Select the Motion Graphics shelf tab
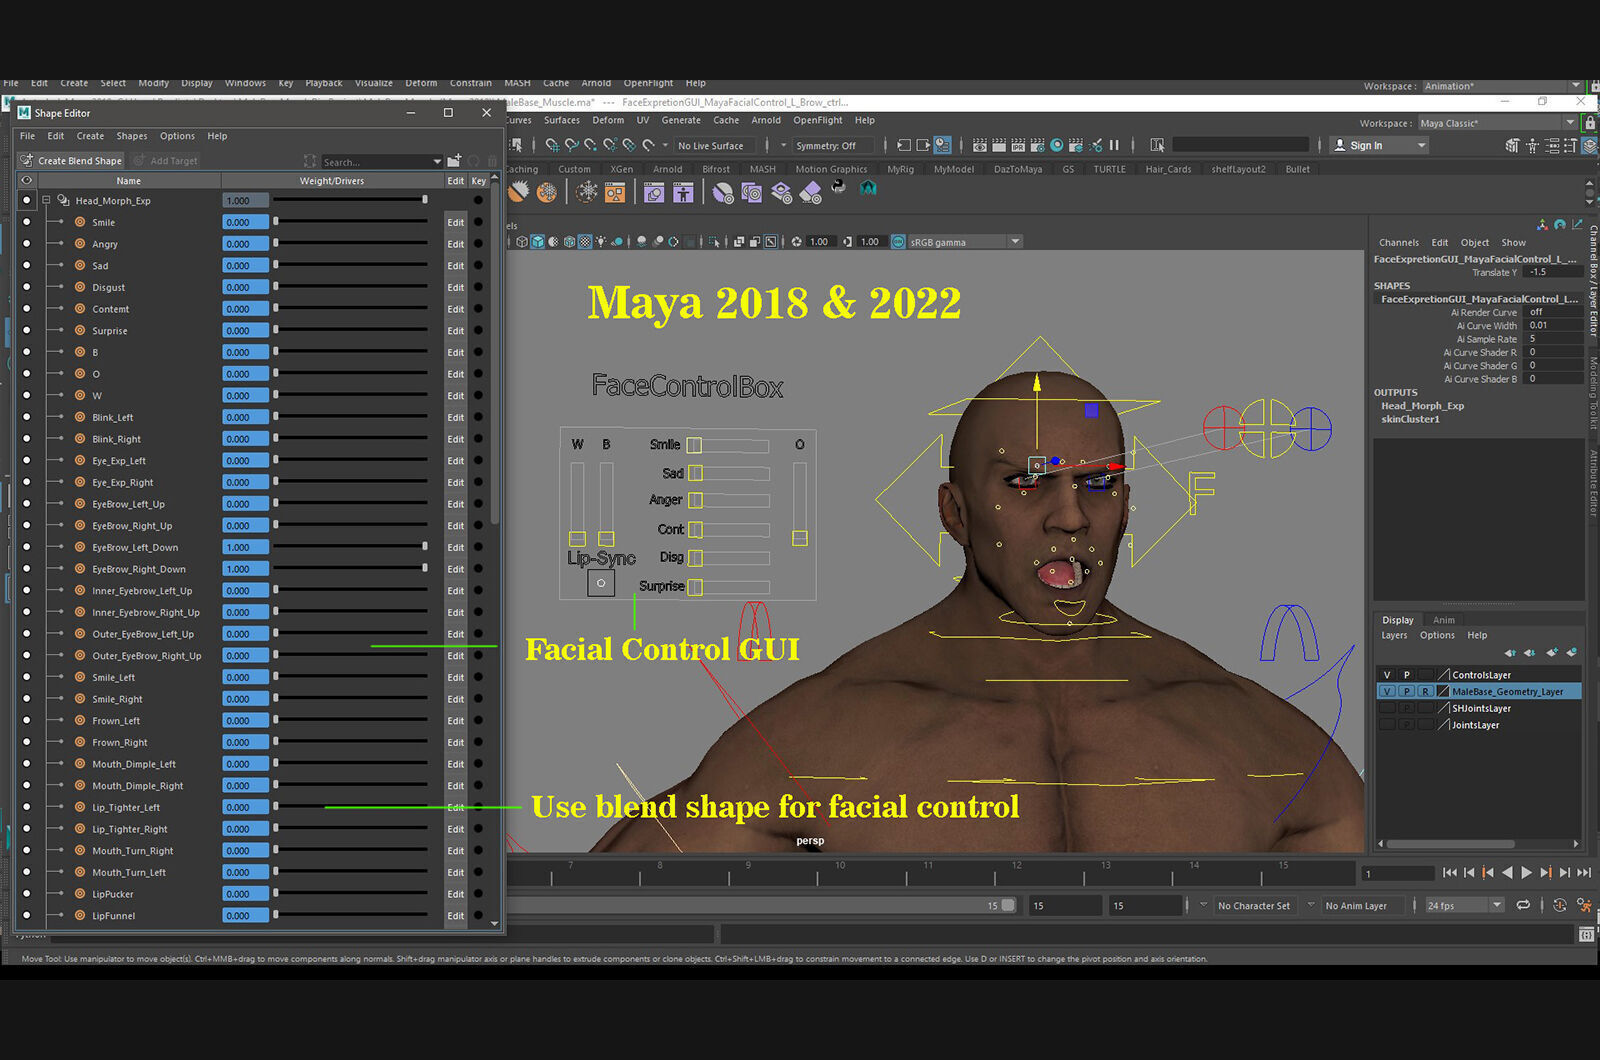This screenshot has height=1060, width=1600. click(831, 169)
